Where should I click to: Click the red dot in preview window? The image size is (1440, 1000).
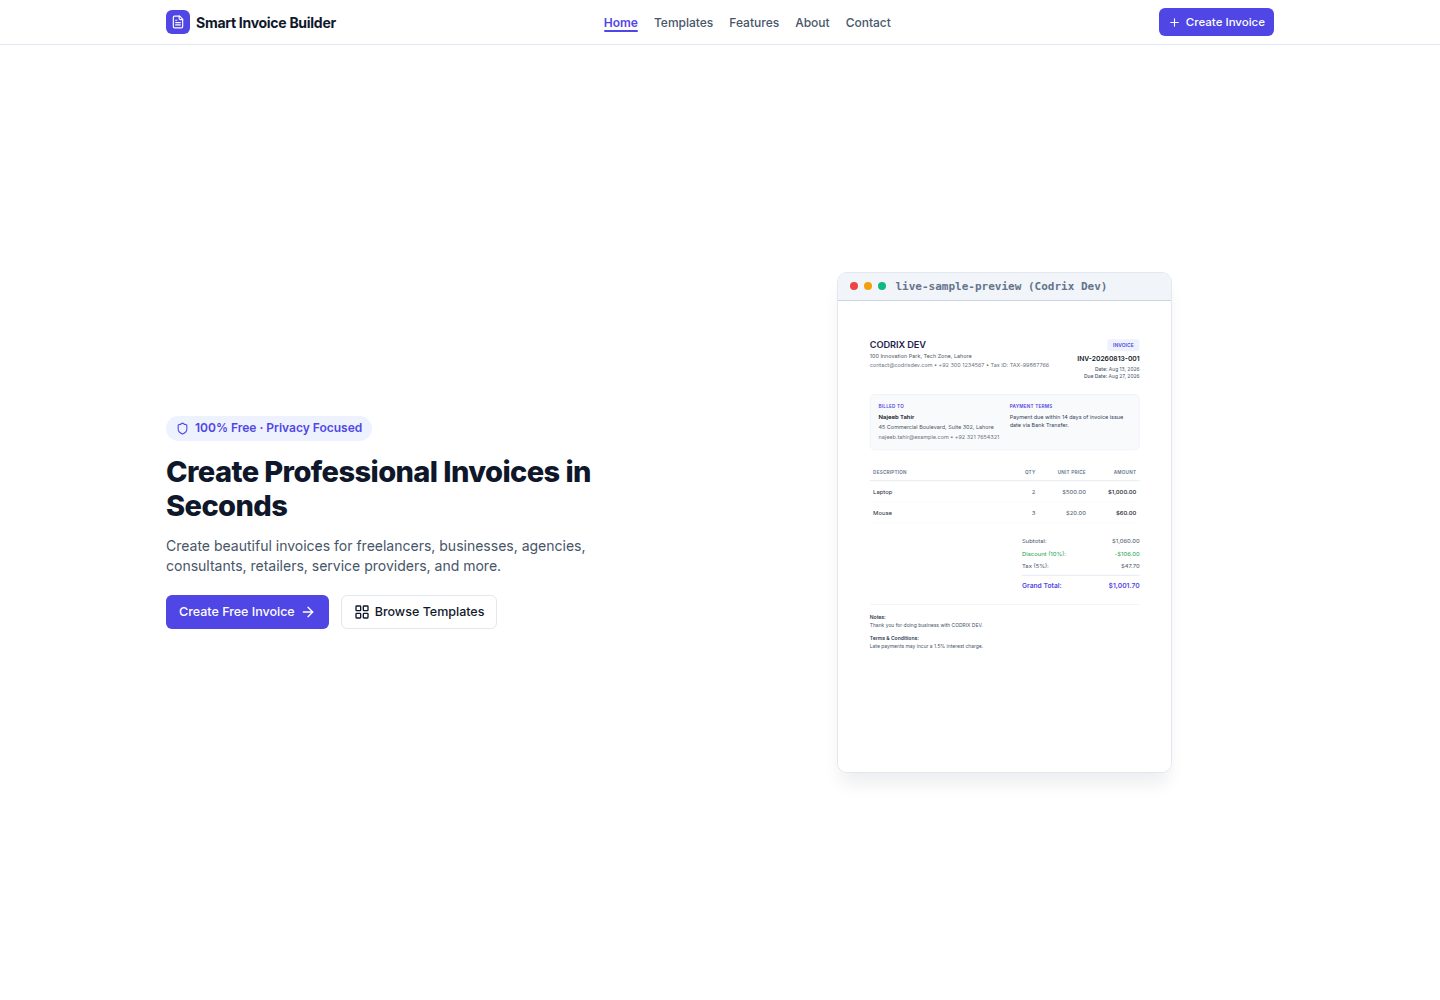click(x=854, y=286)
